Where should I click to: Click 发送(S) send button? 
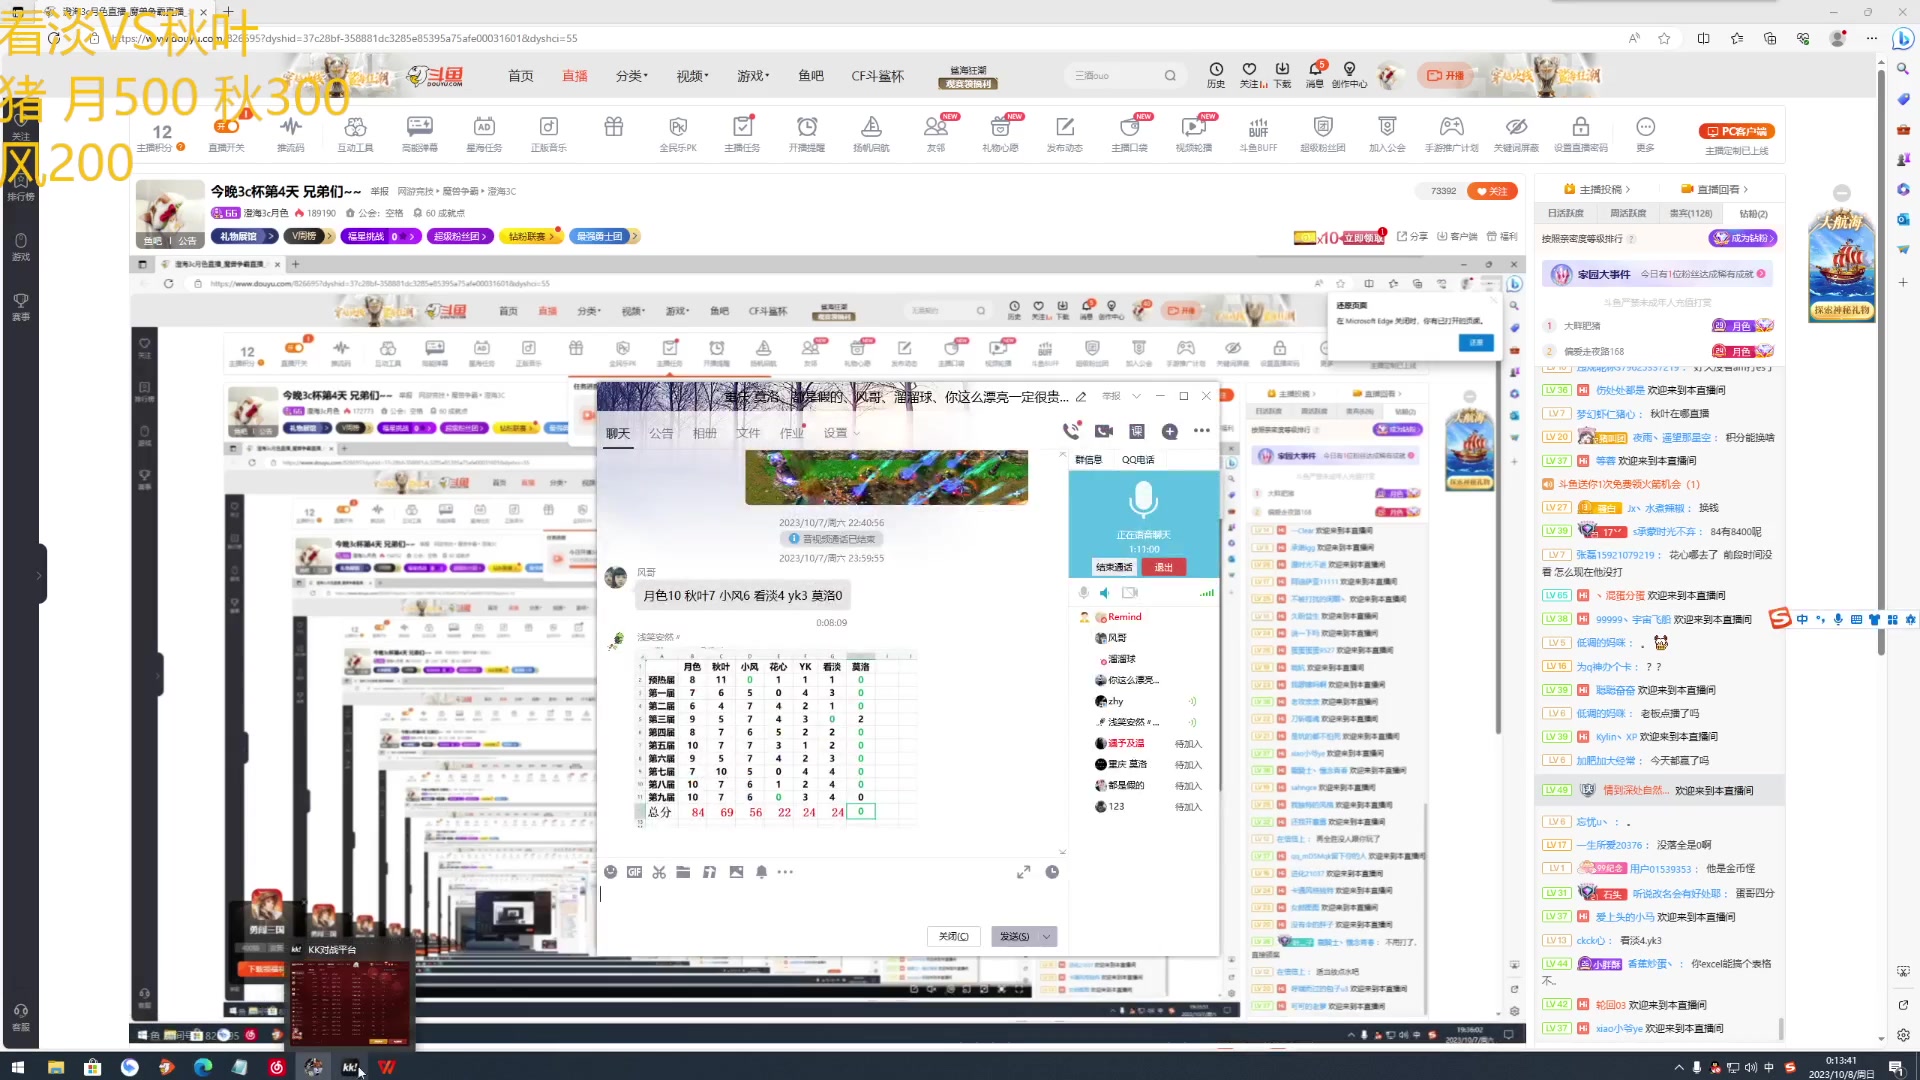(x=1014, y=936)
